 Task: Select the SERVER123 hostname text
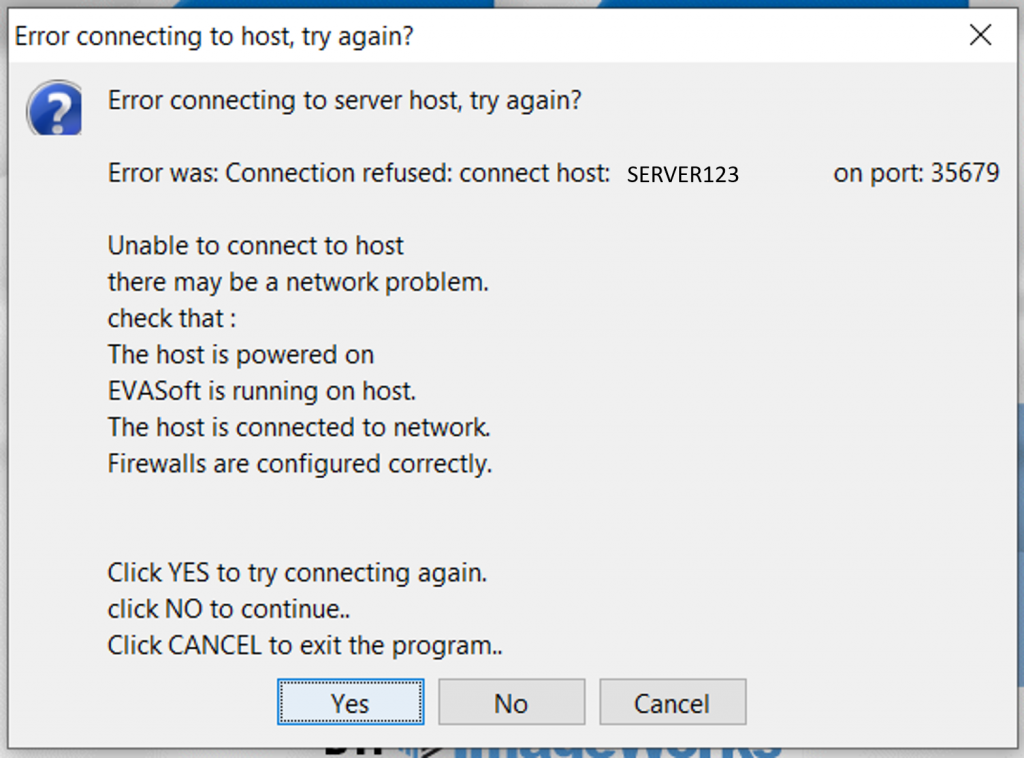682,174
